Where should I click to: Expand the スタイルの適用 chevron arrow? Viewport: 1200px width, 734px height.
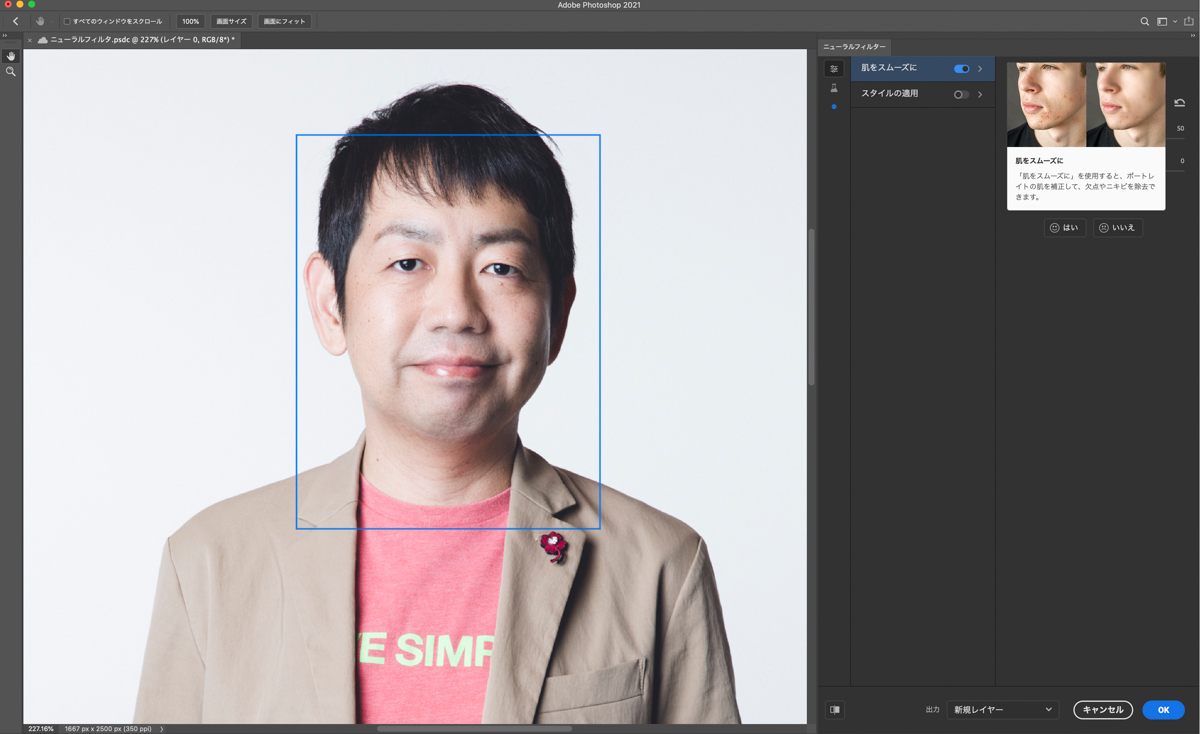tap(980, 95)
